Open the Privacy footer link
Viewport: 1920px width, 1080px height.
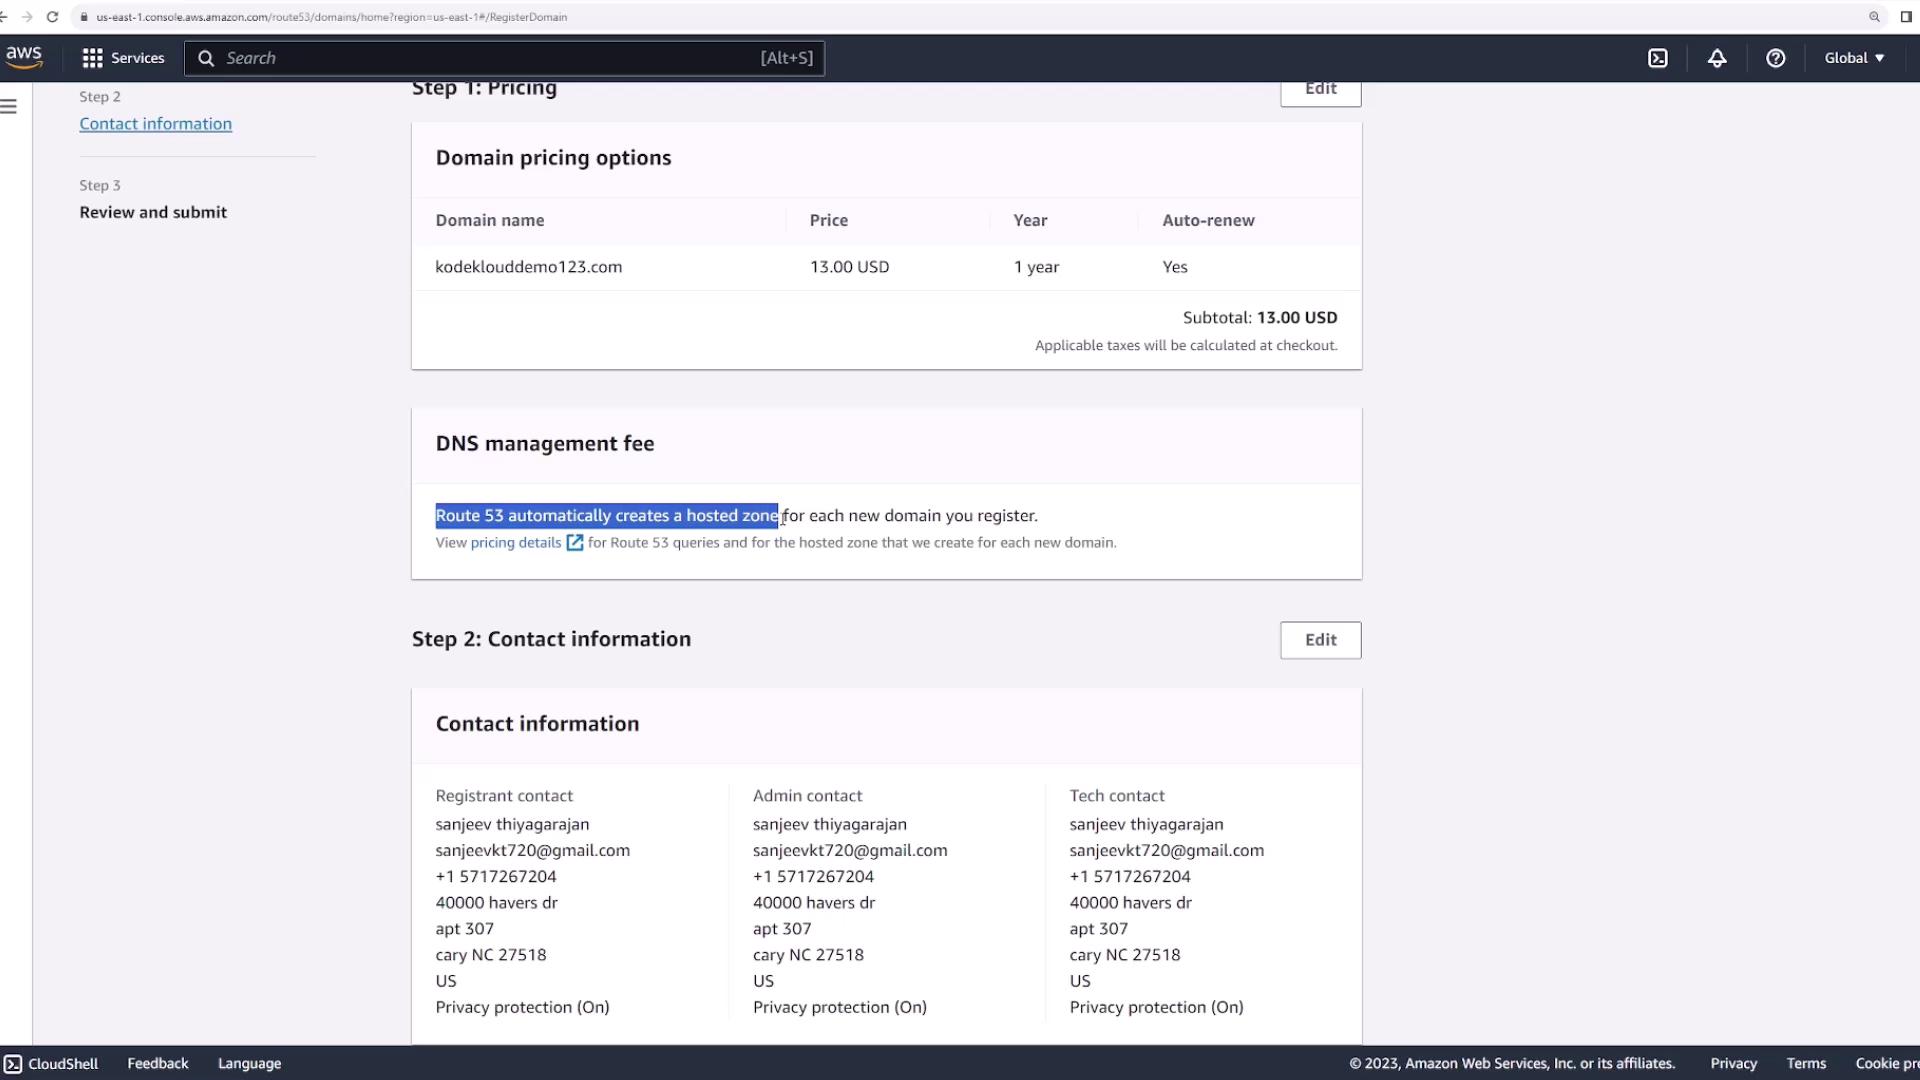1733,1063
